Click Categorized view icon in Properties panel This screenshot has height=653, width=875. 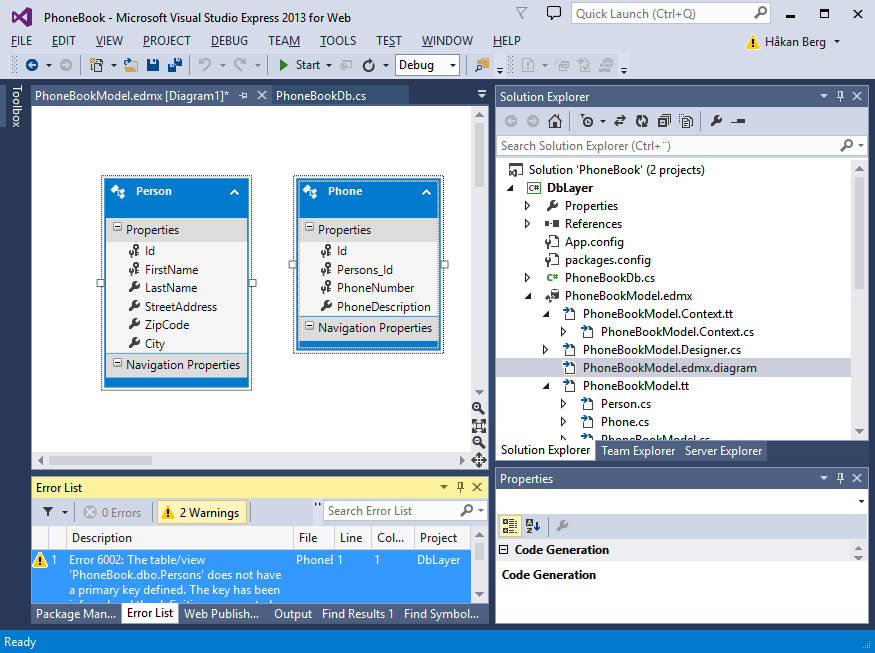510,526
